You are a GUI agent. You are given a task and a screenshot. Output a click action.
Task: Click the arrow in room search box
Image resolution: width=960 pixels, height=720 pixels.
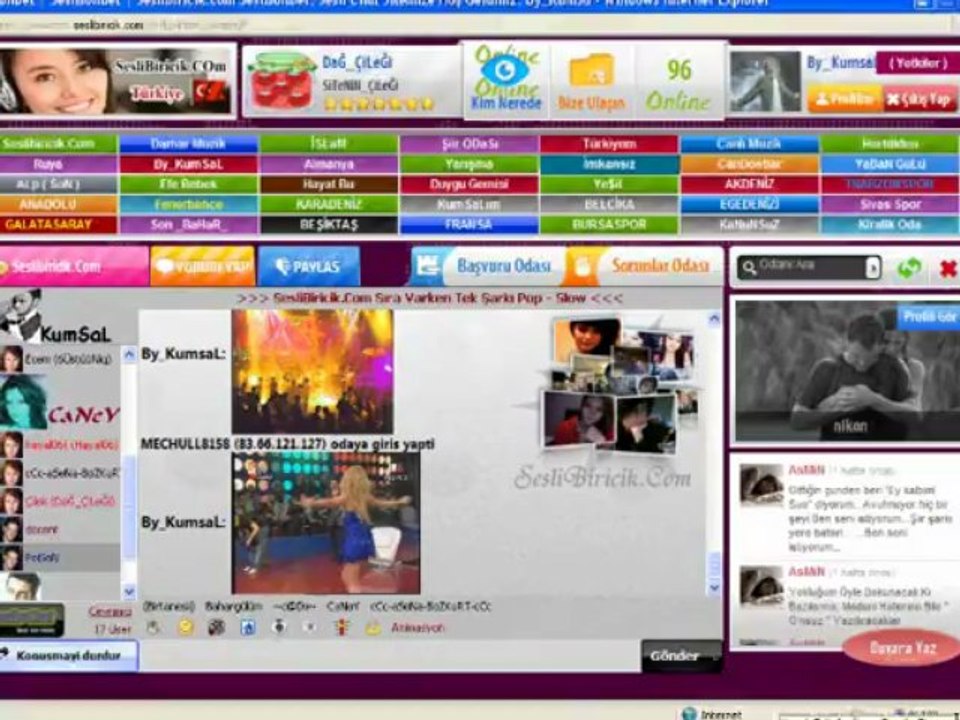pyautogui.click(x=872, y=268)
